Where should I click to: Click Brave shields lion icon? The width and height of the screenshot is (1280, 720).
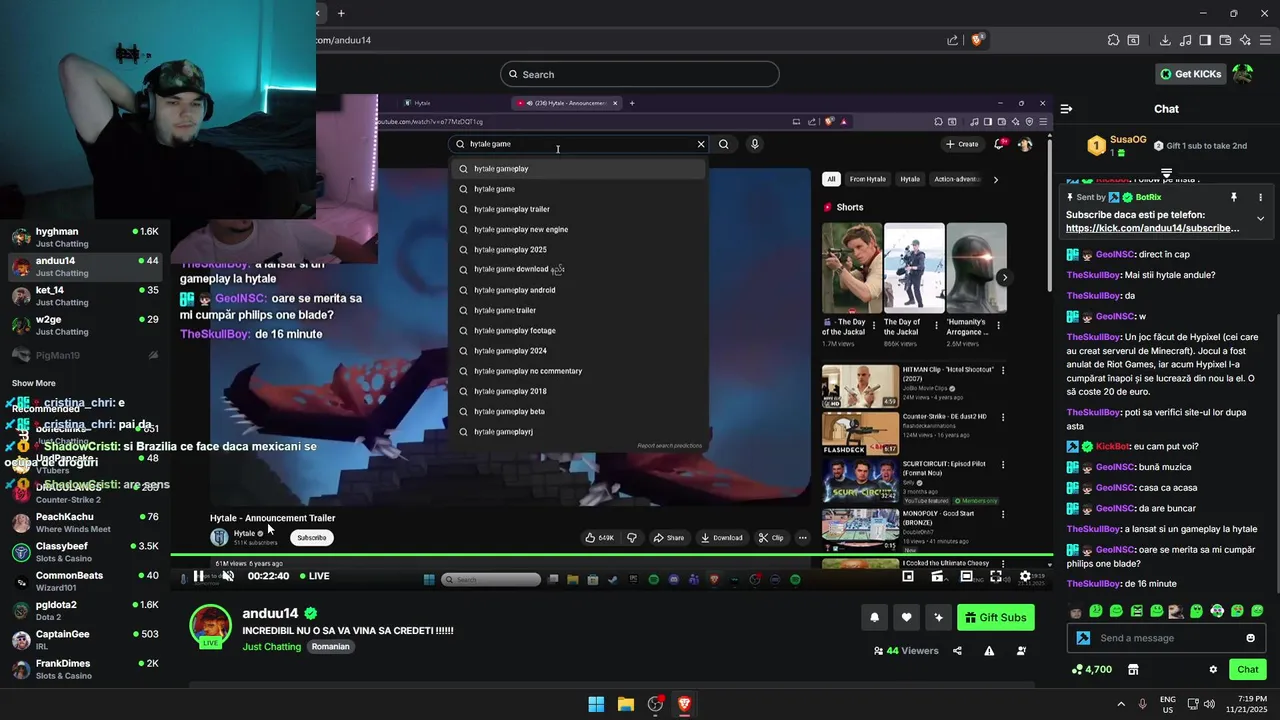[977, 40]
